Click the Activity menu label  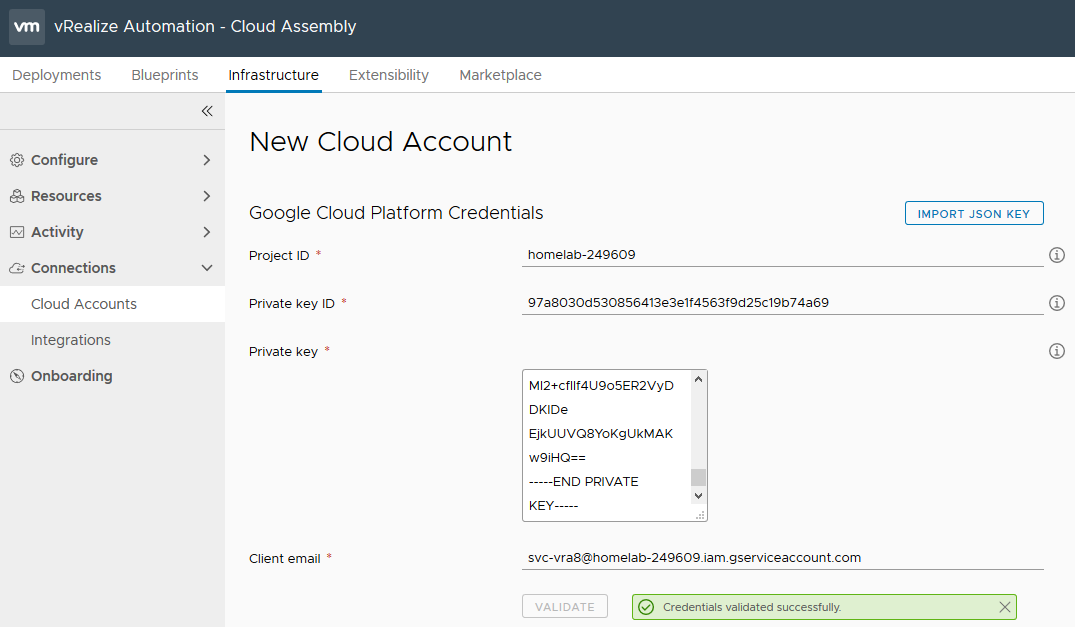[x=57, y=232]
